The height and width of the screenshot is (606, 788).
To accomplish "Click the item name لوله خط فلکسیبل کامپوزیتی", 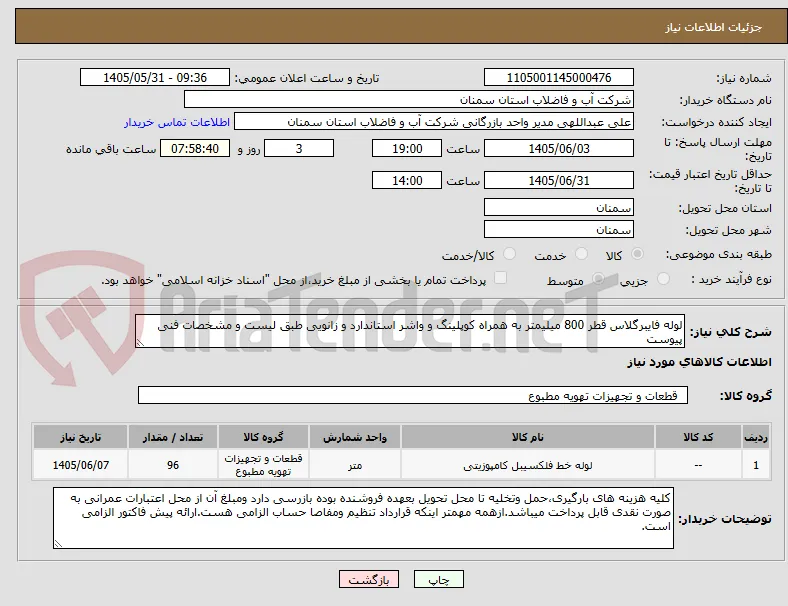I will (x=528, y=465).
